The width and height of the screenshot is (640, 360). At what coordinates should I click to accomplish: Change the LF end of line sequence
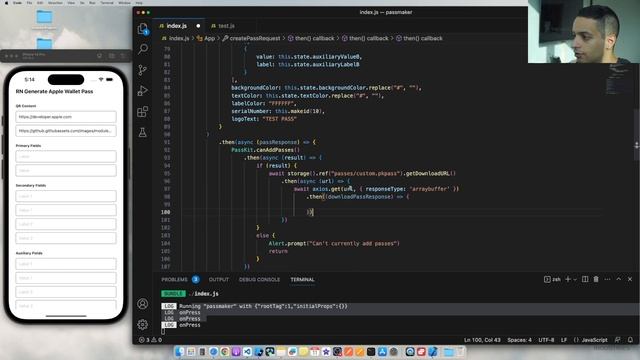(x=564, y=340)
